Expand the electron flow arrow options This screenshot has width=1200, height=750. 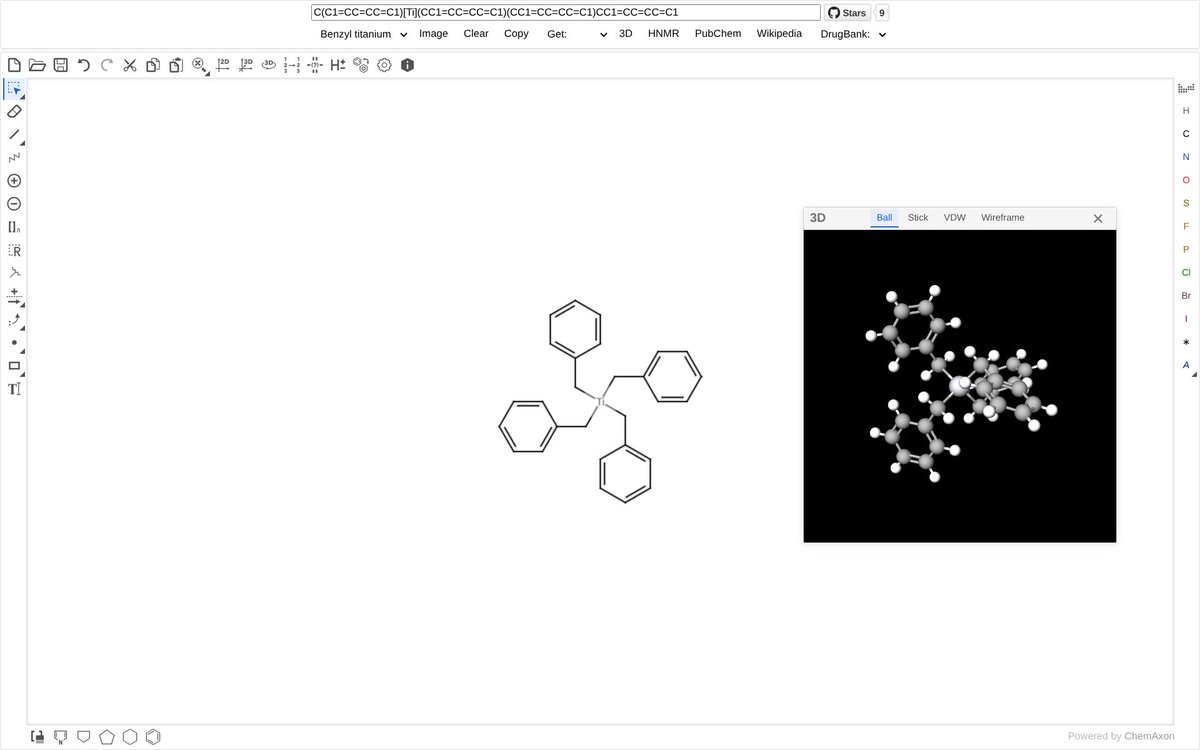pos(23,328)
